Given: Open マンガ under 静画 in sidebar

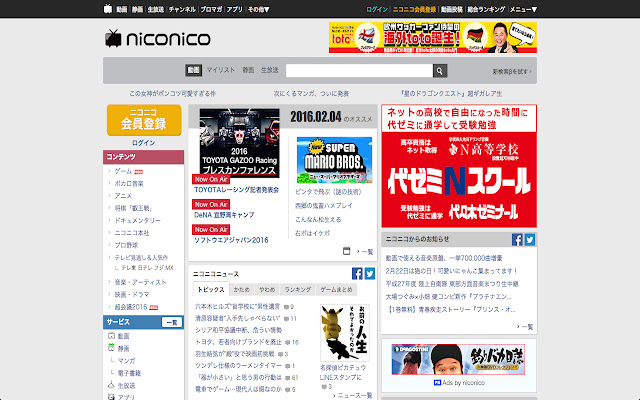Looking at the screenshot, I should (127, 360).
